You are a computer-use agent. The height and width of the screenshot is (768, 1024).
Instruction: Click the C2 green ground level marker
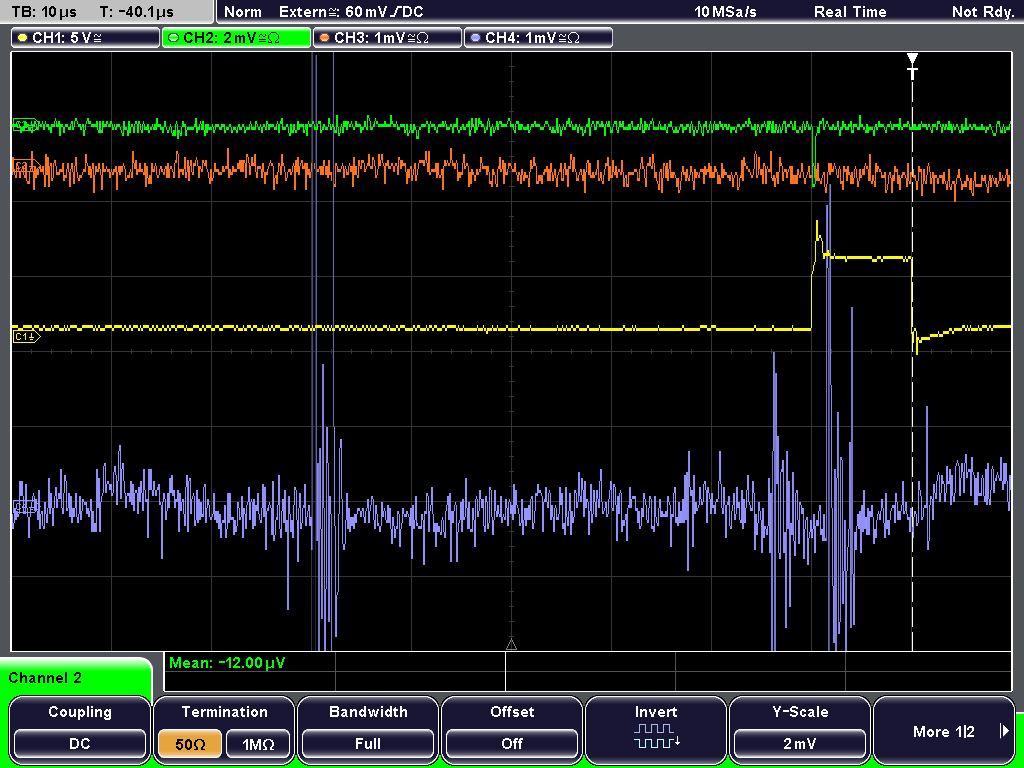tap(25, 125)
